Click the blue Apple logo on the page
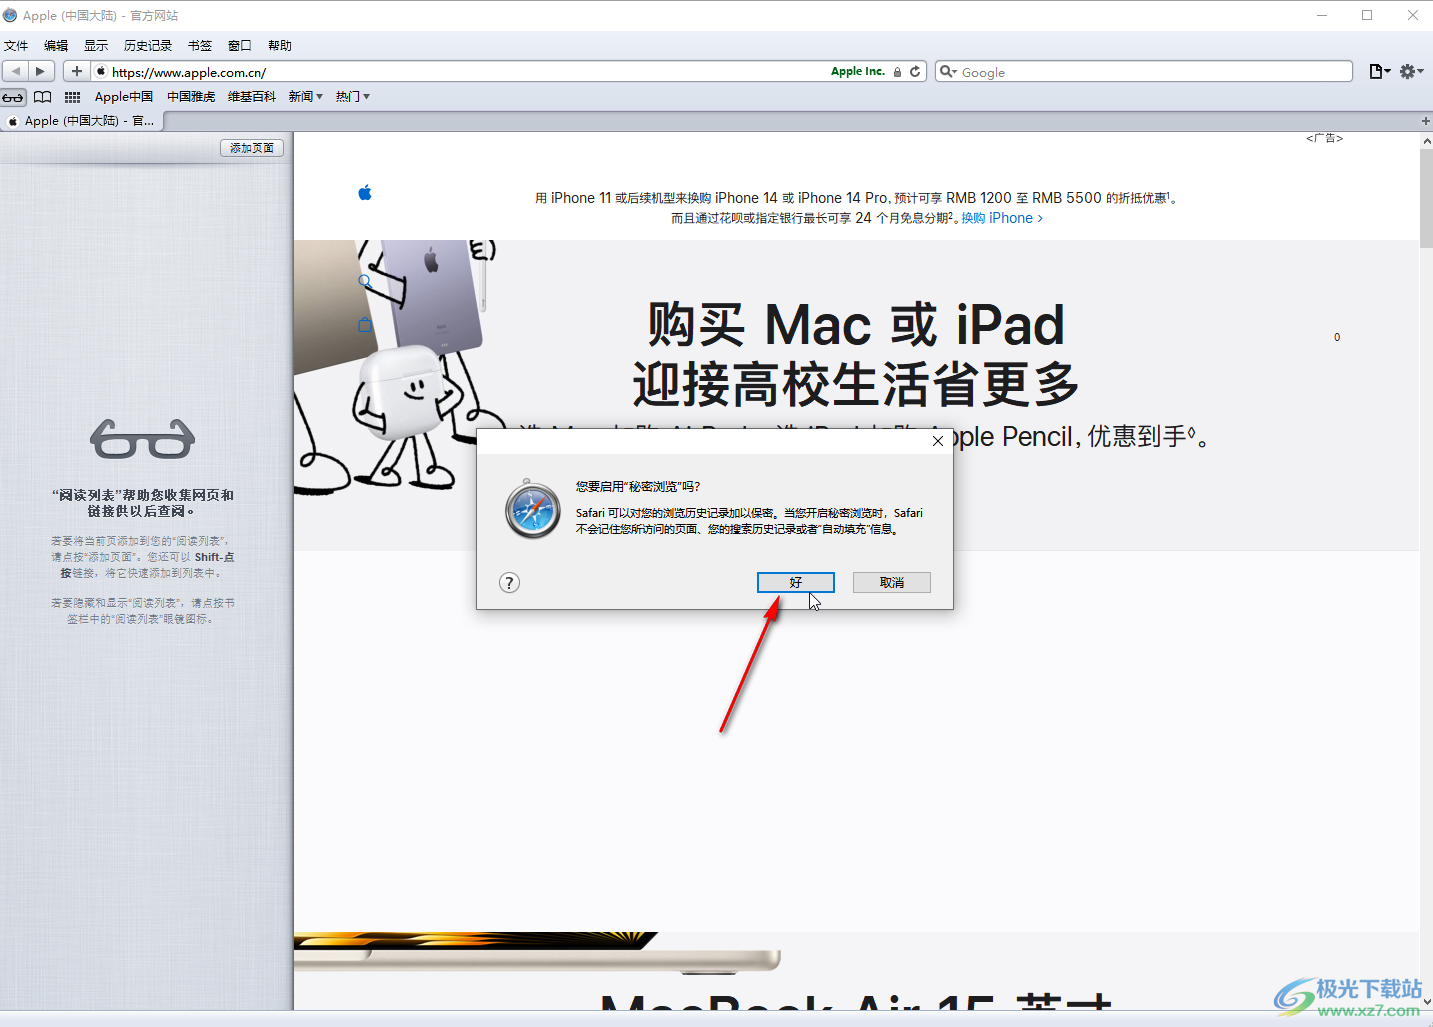Viewport: 1433px width, 1027px height. point(365,193)
